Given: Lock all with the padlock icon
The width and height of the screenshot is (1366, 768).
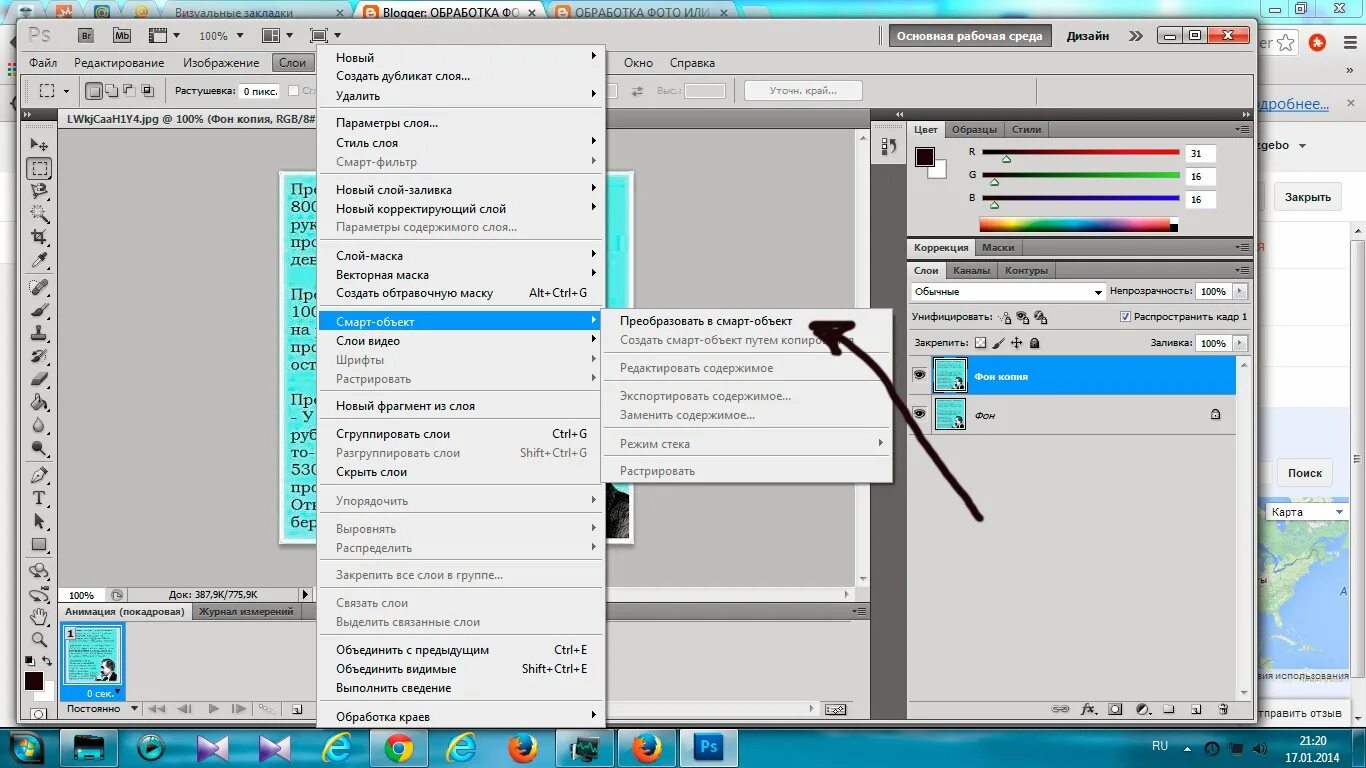Looking at the screenshot, I should (1034, 343).
